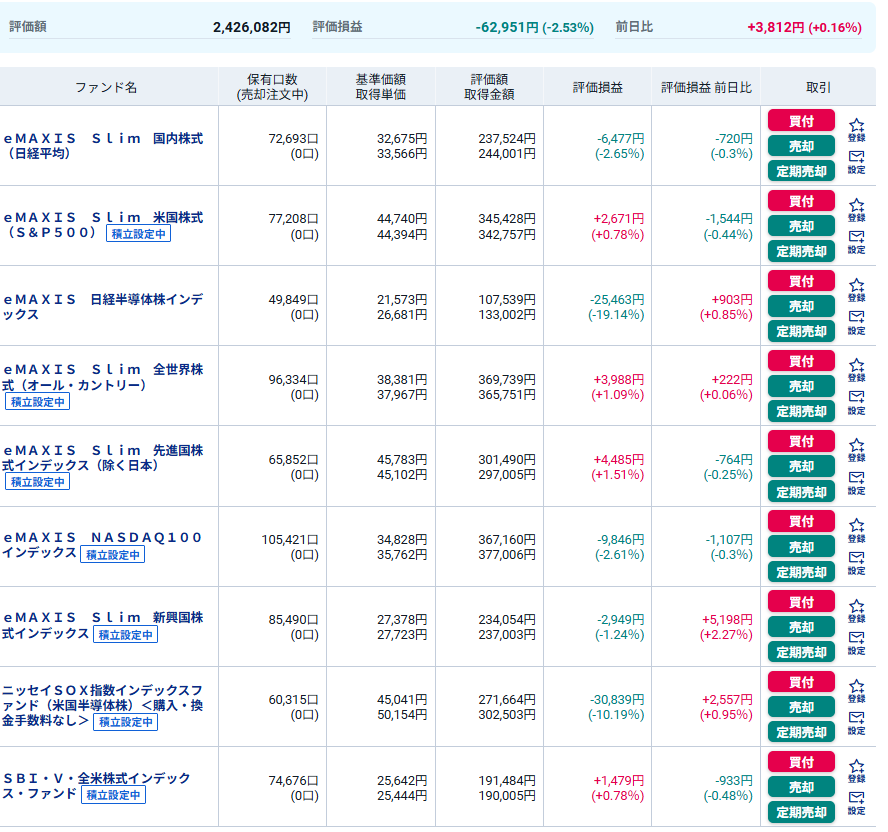Viewport: 888px width, 832px height.
Task: Click the 登録 star icon for 先進国株式インデックス
Action: click(x=857, y=450)
